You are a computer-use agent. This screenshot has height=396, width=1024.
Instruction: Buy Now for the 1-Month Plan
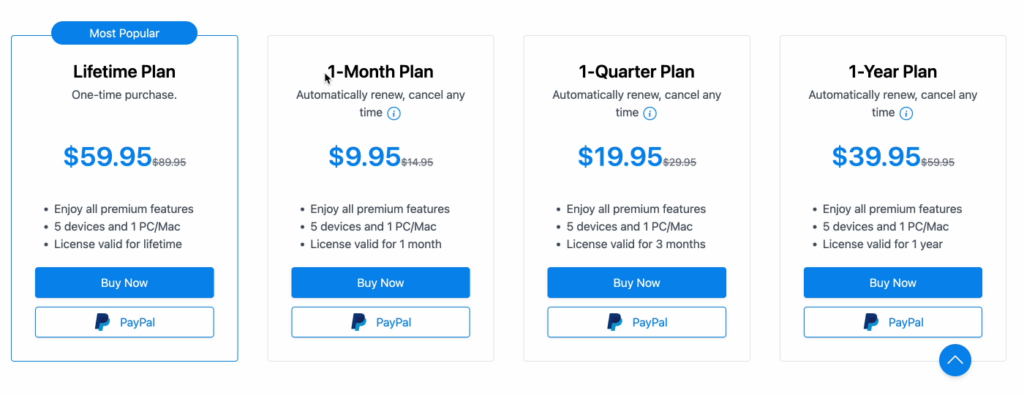(x=381, y=283)
